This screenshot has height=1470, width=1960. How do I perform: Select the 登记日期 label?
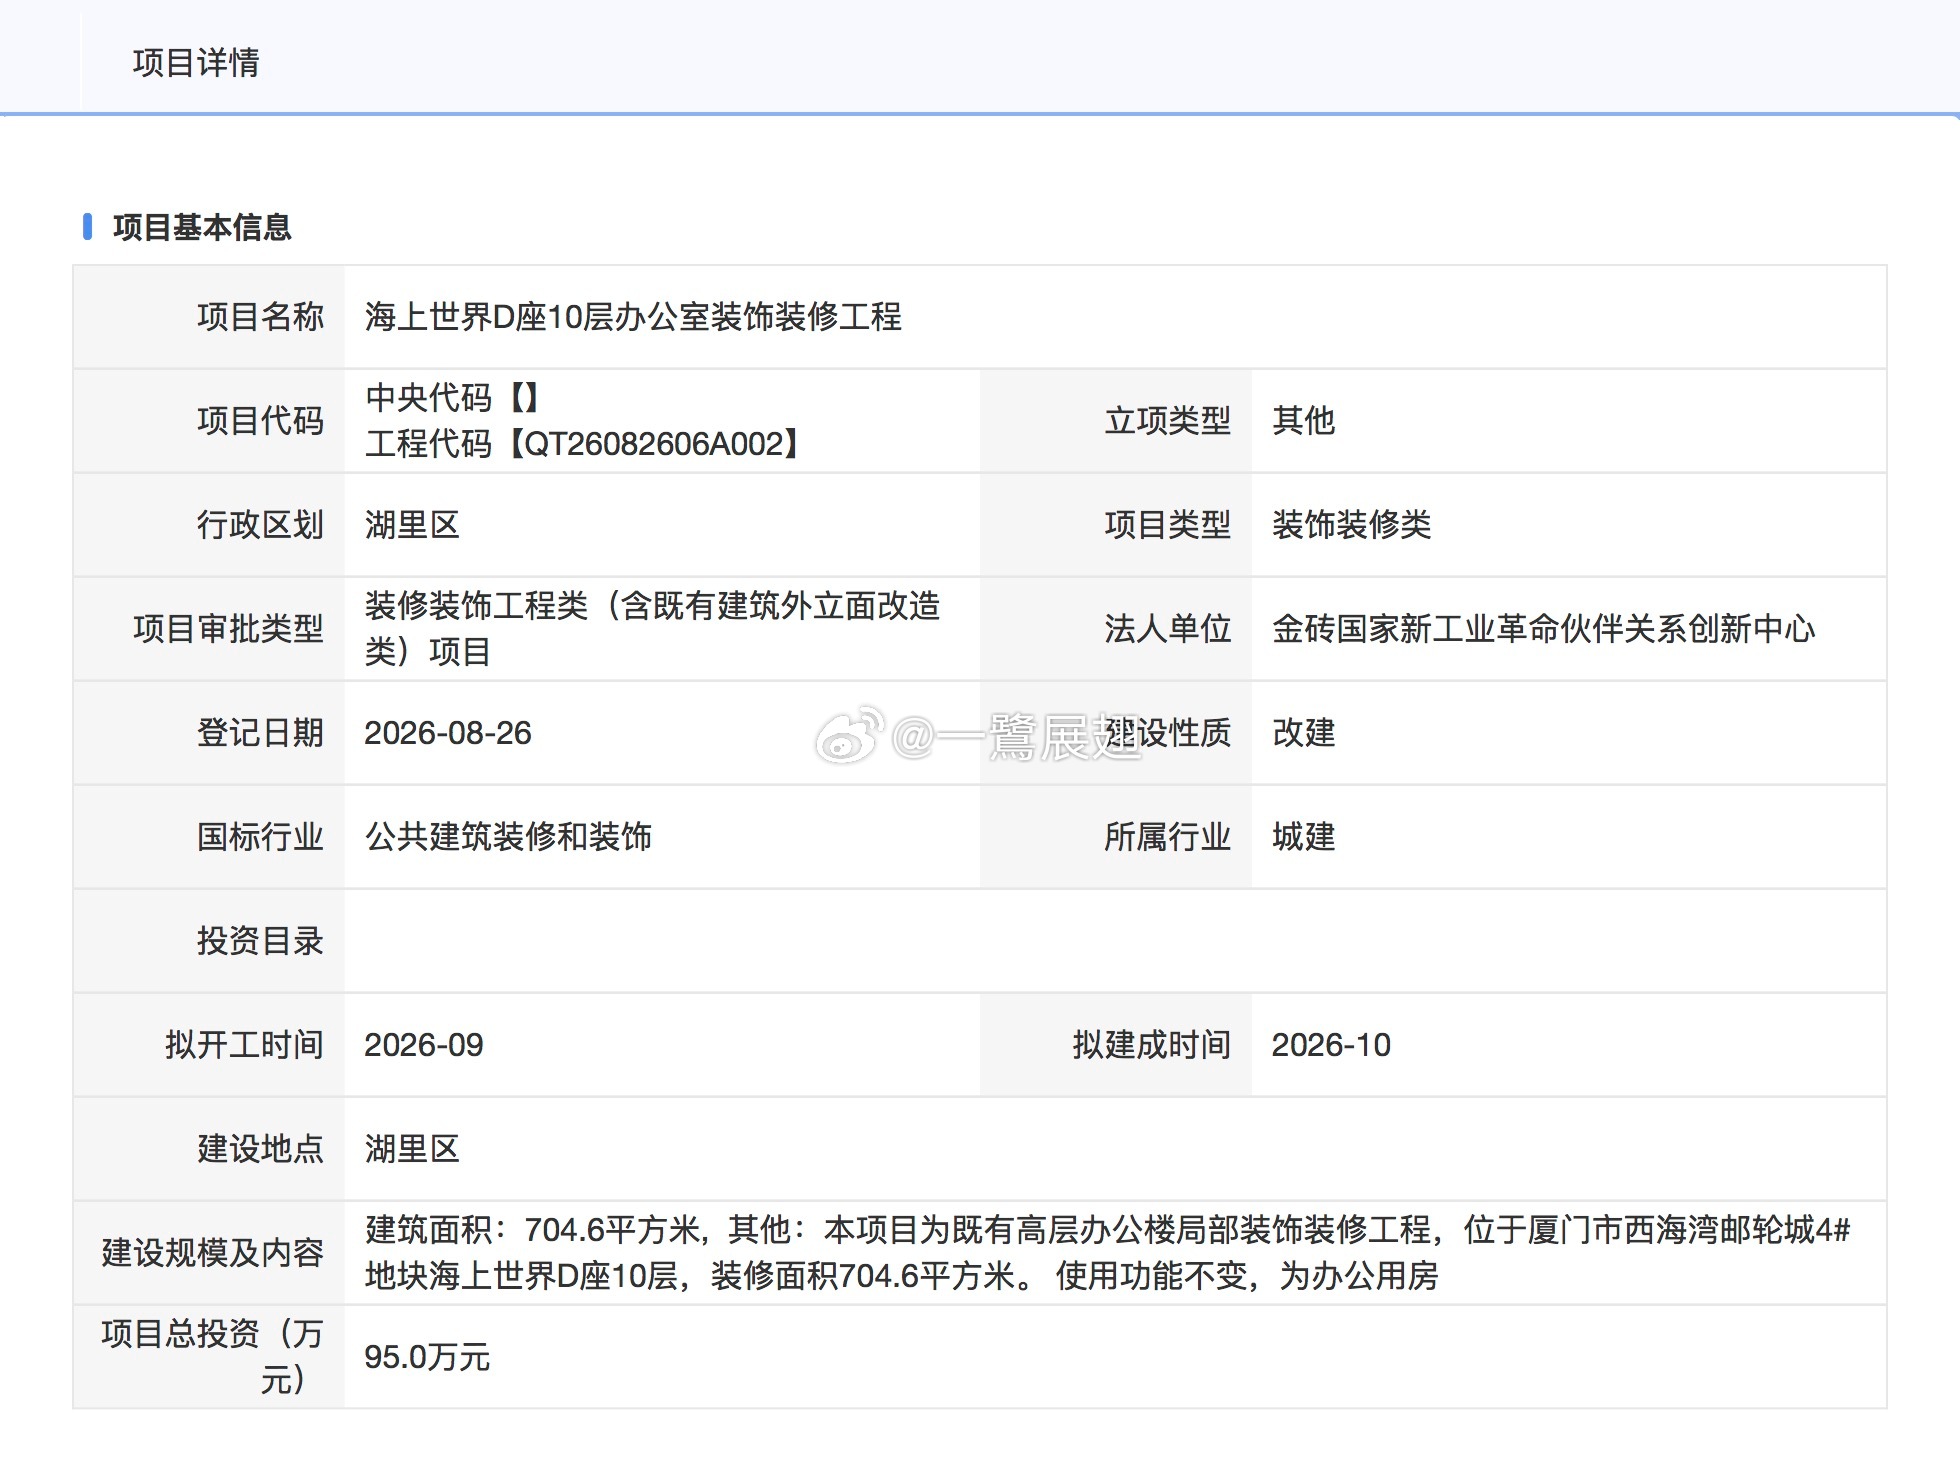tap(260, 733)
